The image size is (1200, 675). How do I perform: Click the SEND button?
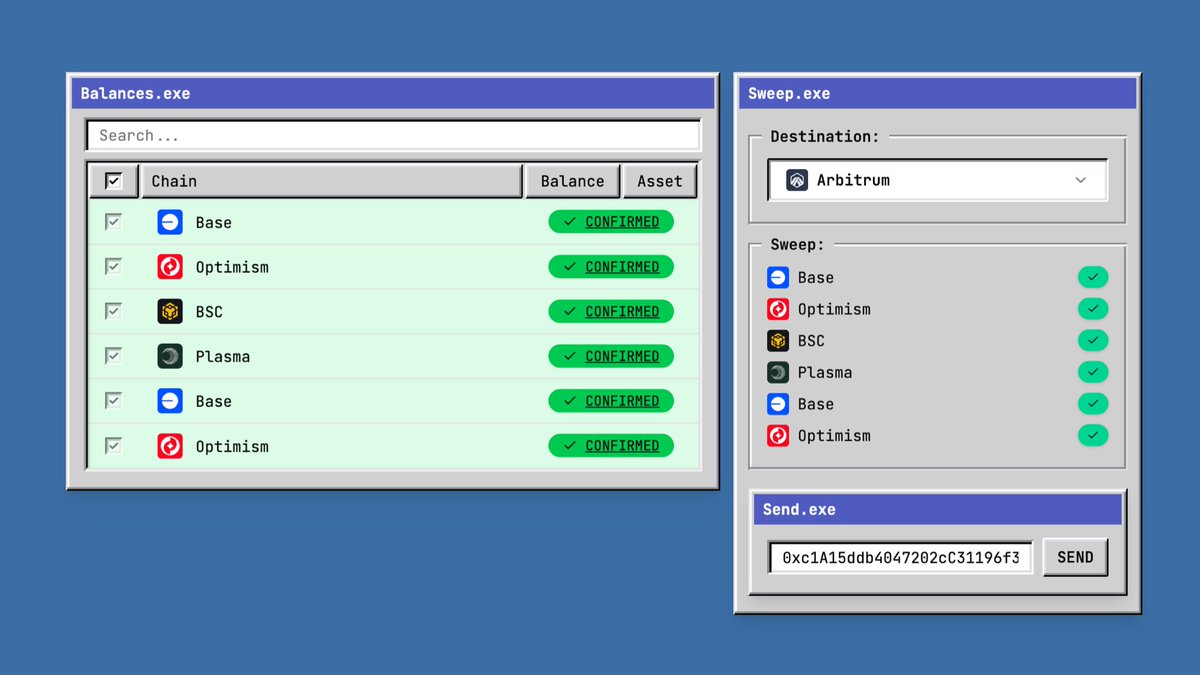click(x=1076, y=558)
